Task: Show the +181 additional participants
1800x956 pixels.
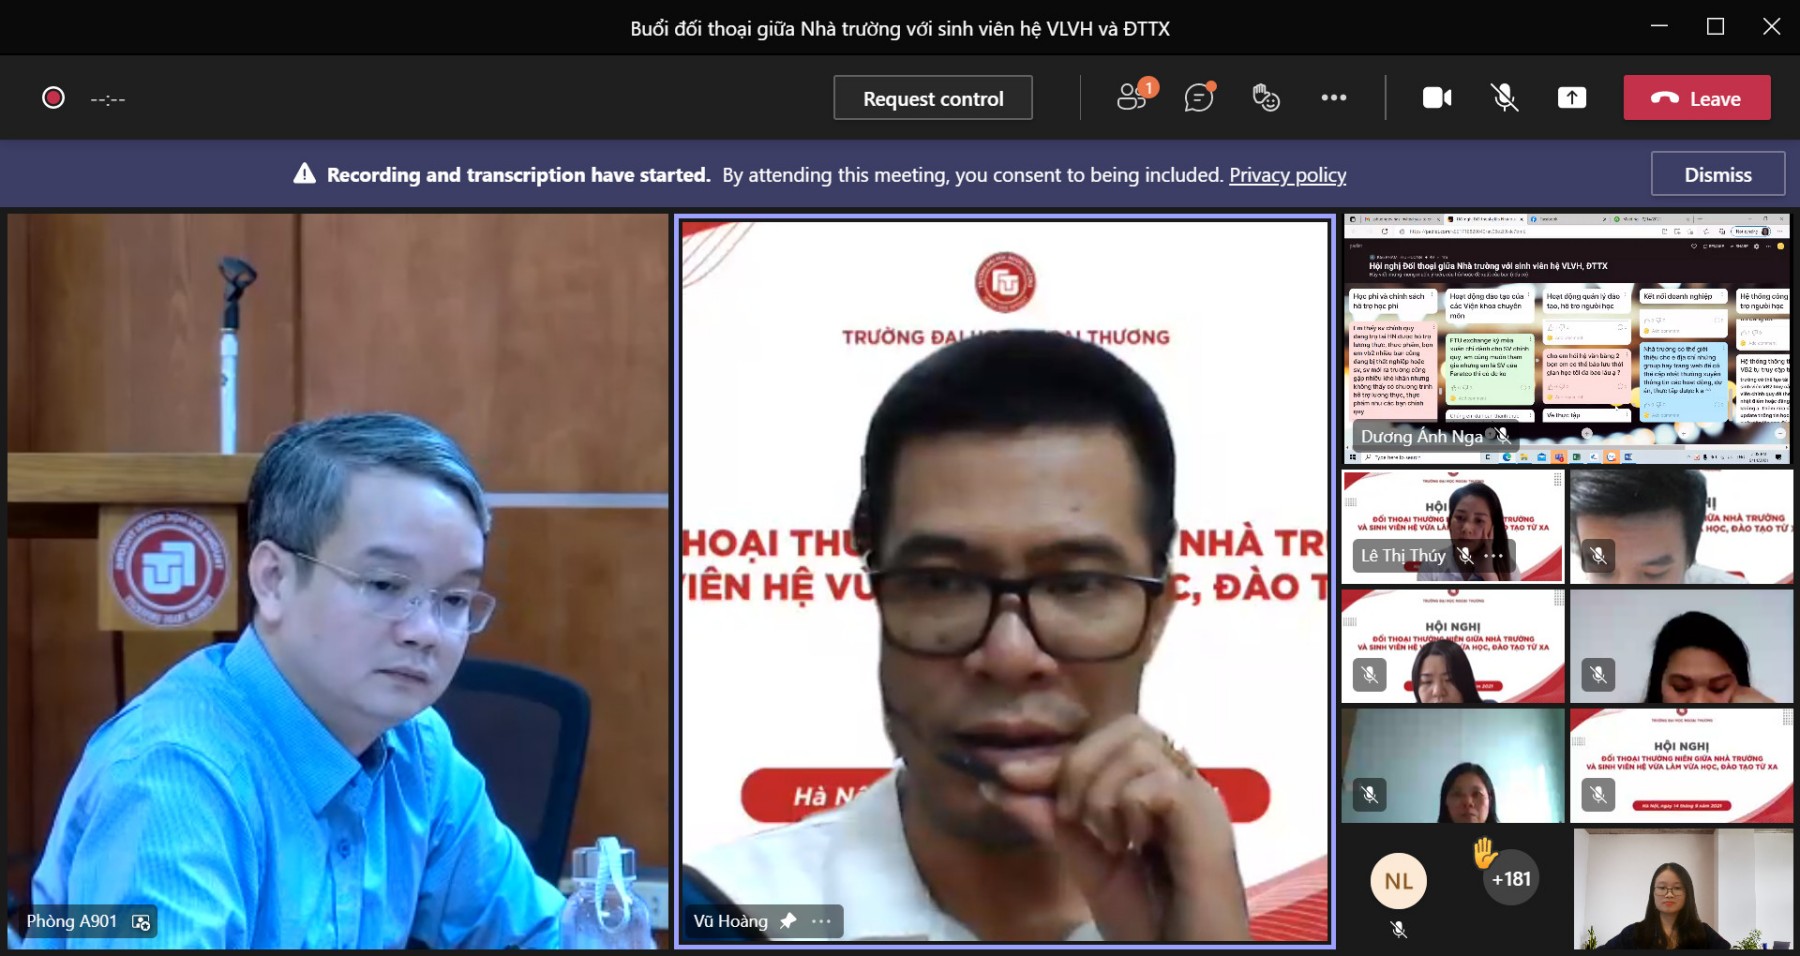Action: pyautogui.click(x=1511, y=879)
